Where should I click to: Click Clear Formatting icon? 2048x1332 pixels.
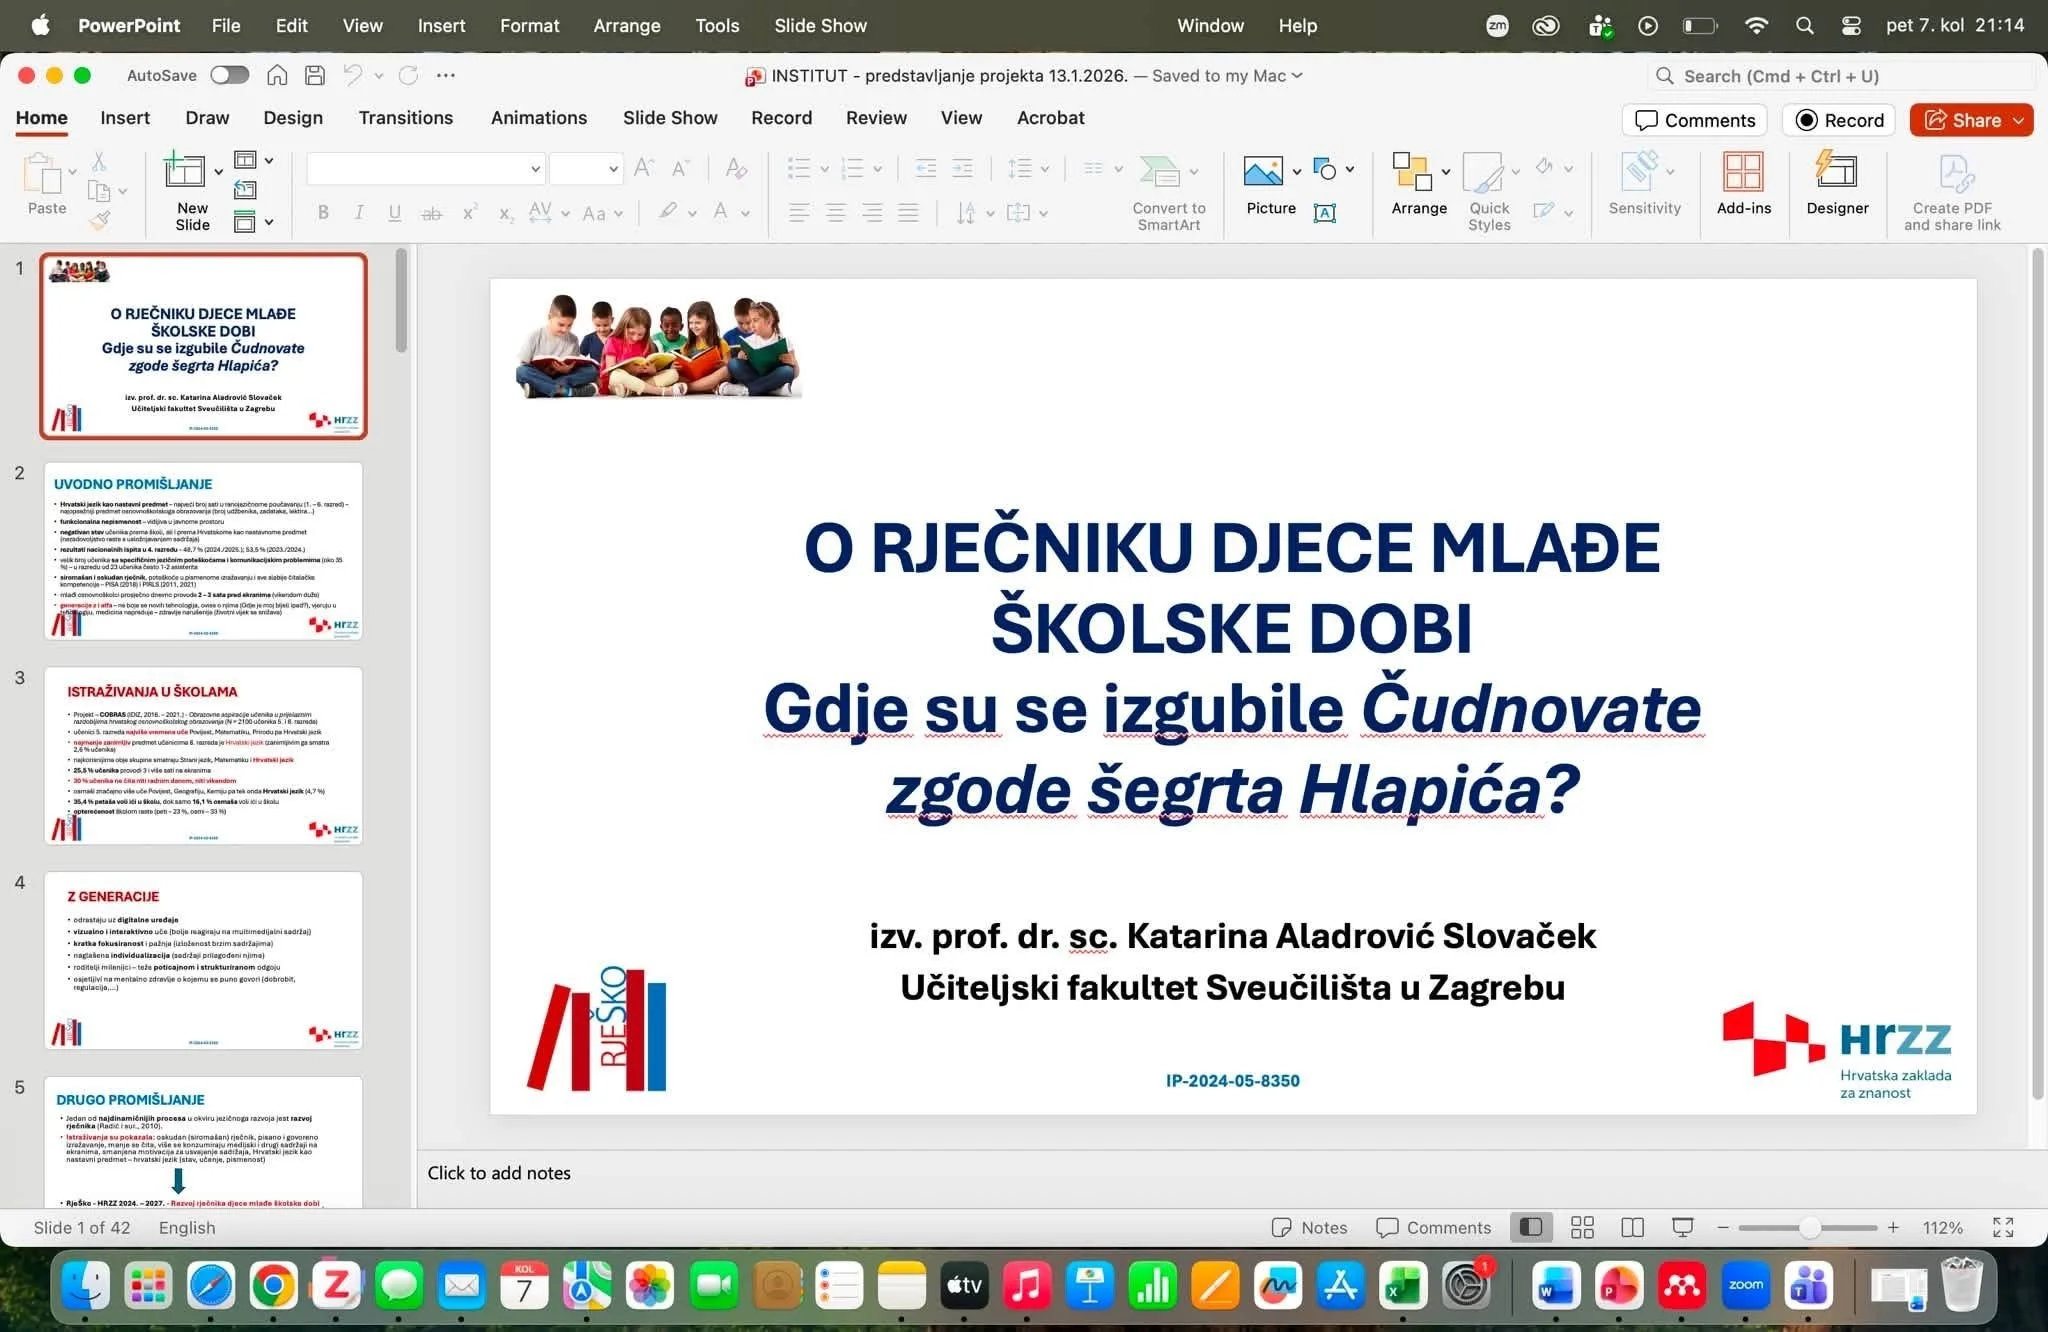click(736, 168)
